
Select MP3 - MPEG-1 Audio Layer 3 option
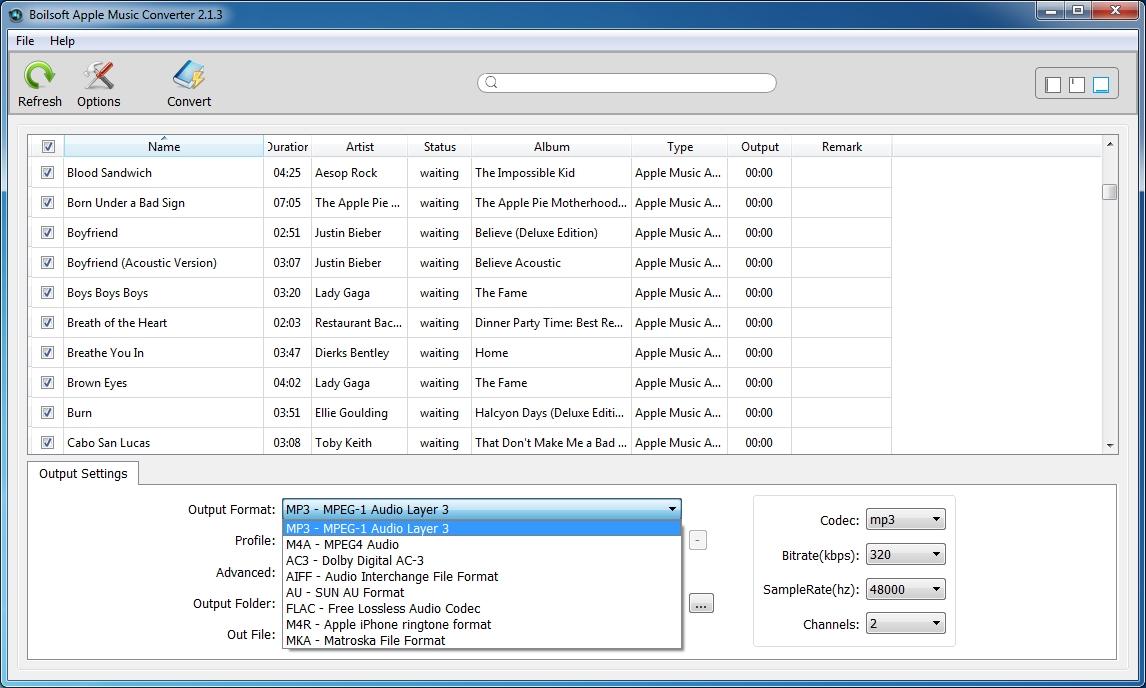pyautogui.click(x=482, y=529)
